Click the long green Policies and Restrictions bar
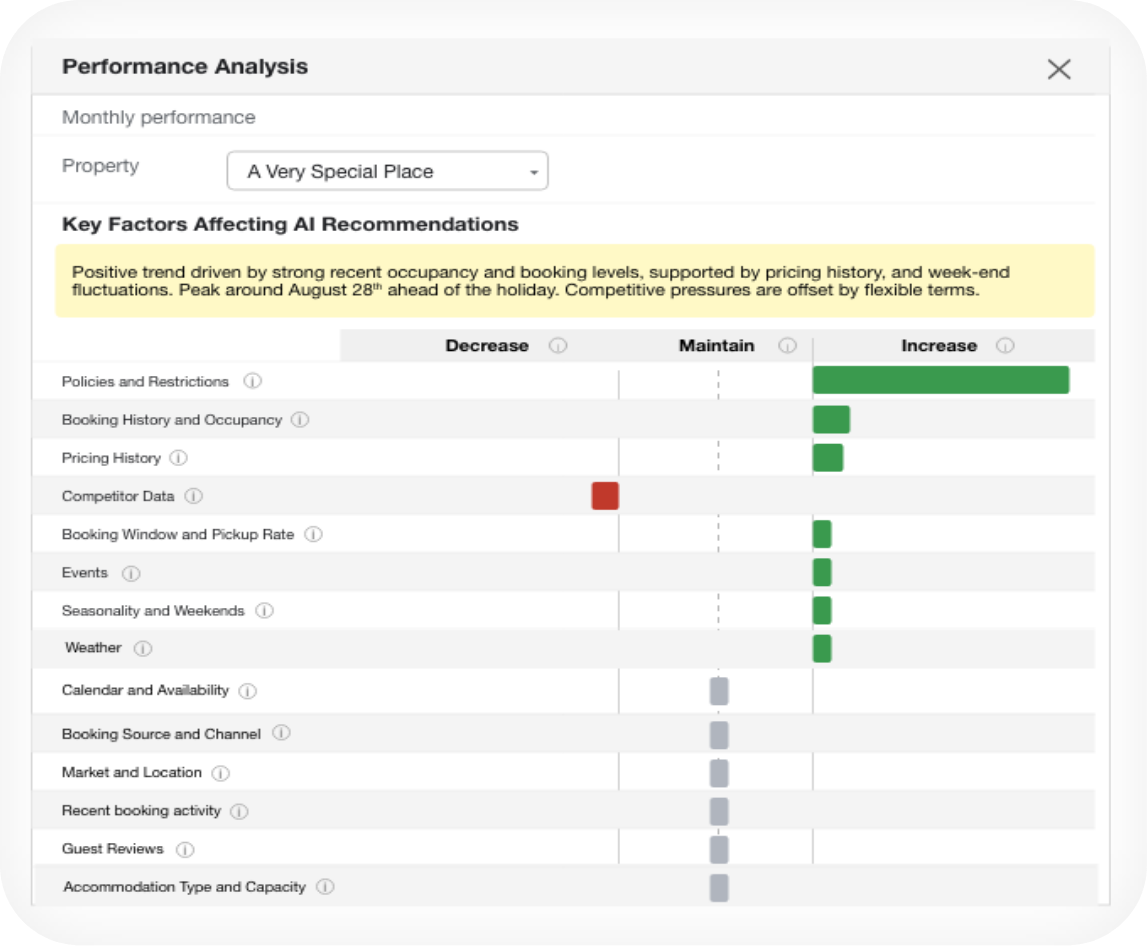 click(941, 380)
